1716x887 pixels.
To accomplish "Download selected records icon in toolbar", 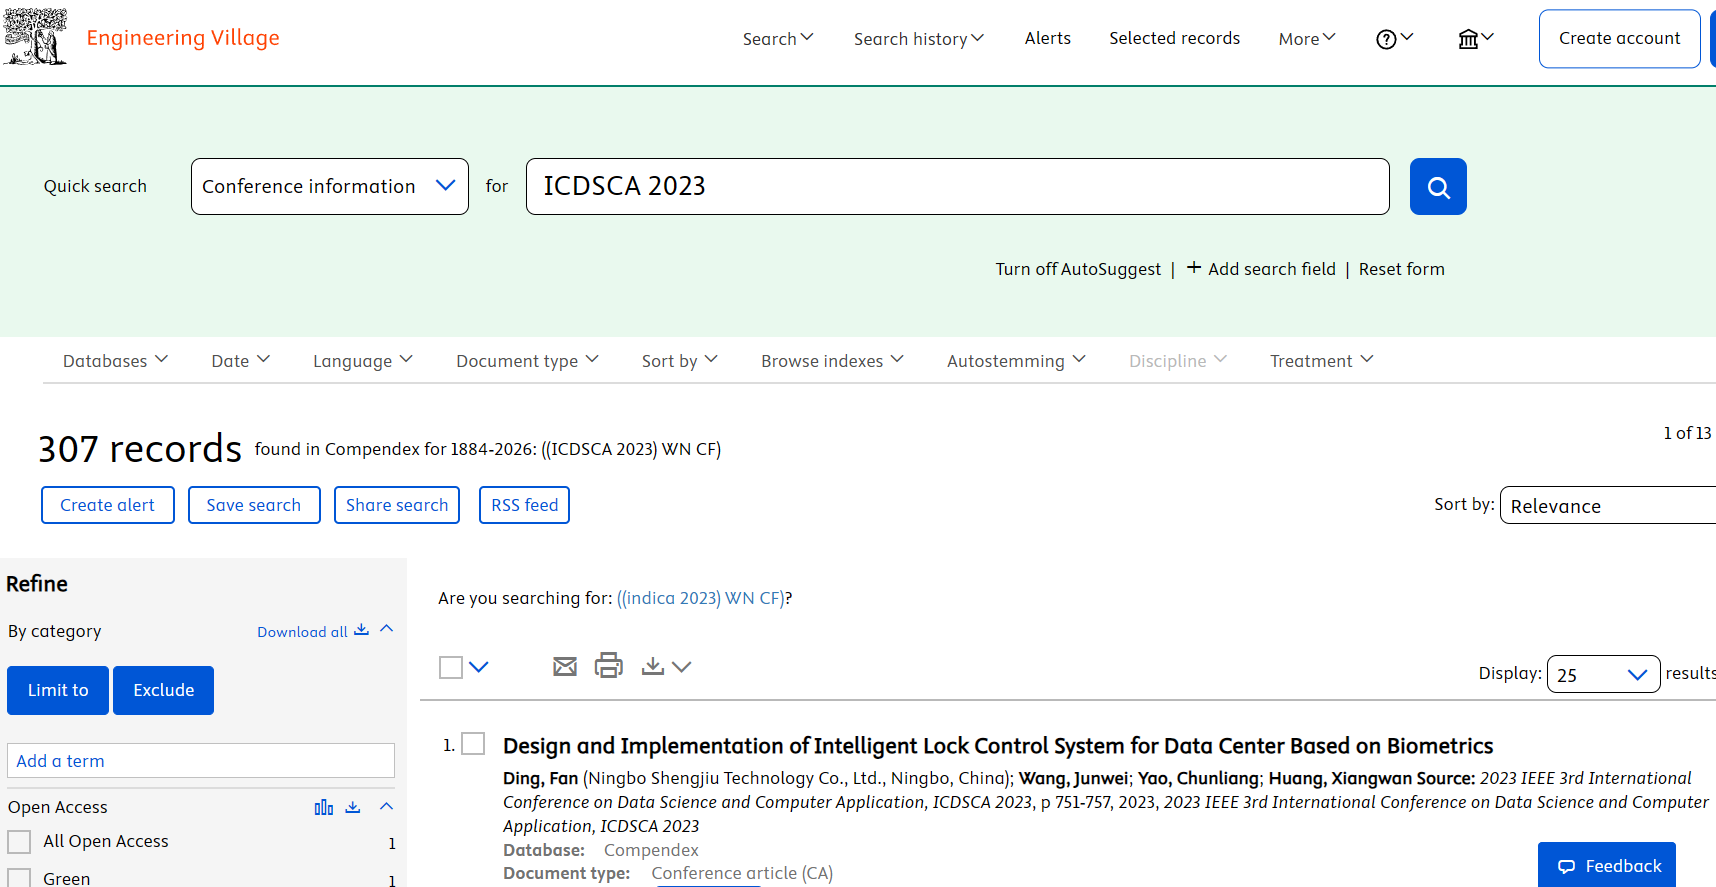I will 652,666.
